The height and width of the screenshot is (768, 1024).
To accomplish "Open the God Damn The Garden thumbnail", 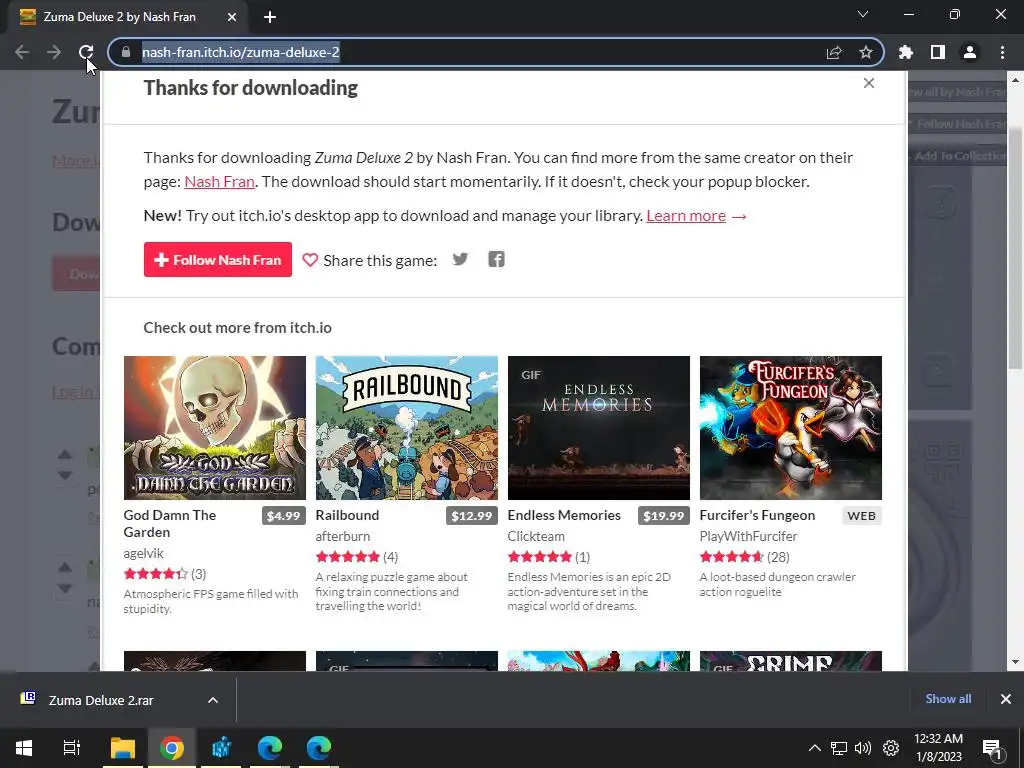I will [x=214, y=428].
